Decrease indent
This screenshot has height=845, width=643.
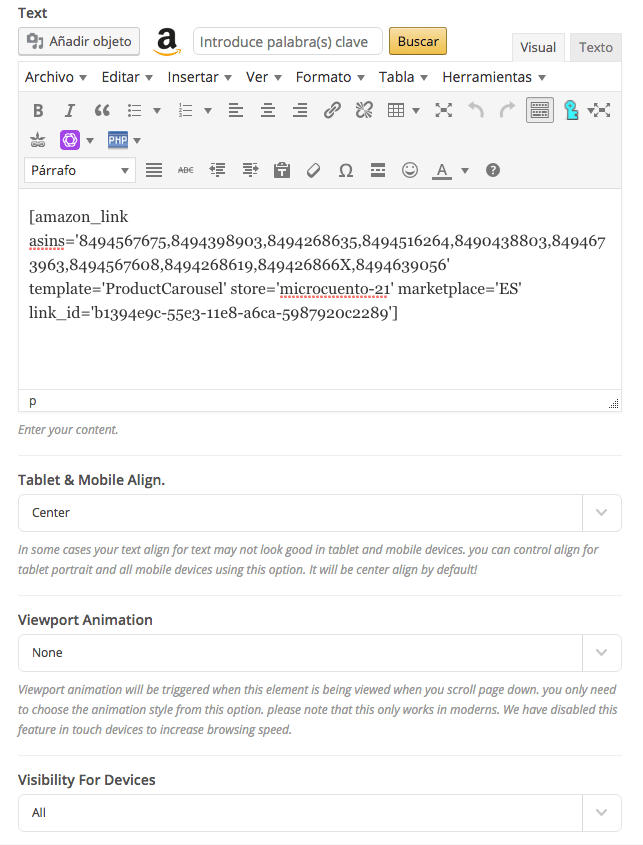pyautogui.click(x=218, y=170)
